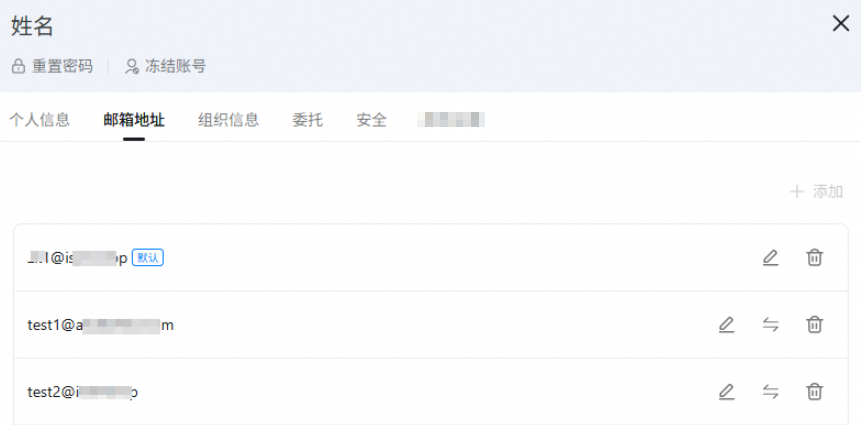Click 冻结账号 to freeze the account

click(165, 66)
